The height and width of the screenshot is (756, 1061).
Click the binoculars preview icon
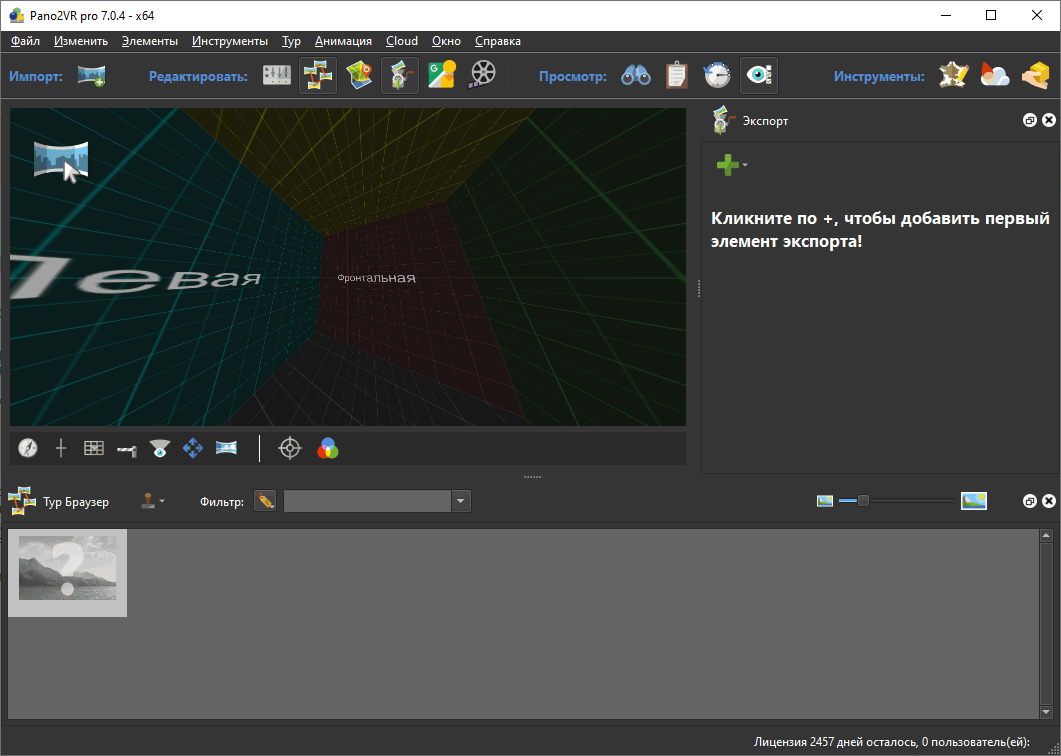point(636,76)
